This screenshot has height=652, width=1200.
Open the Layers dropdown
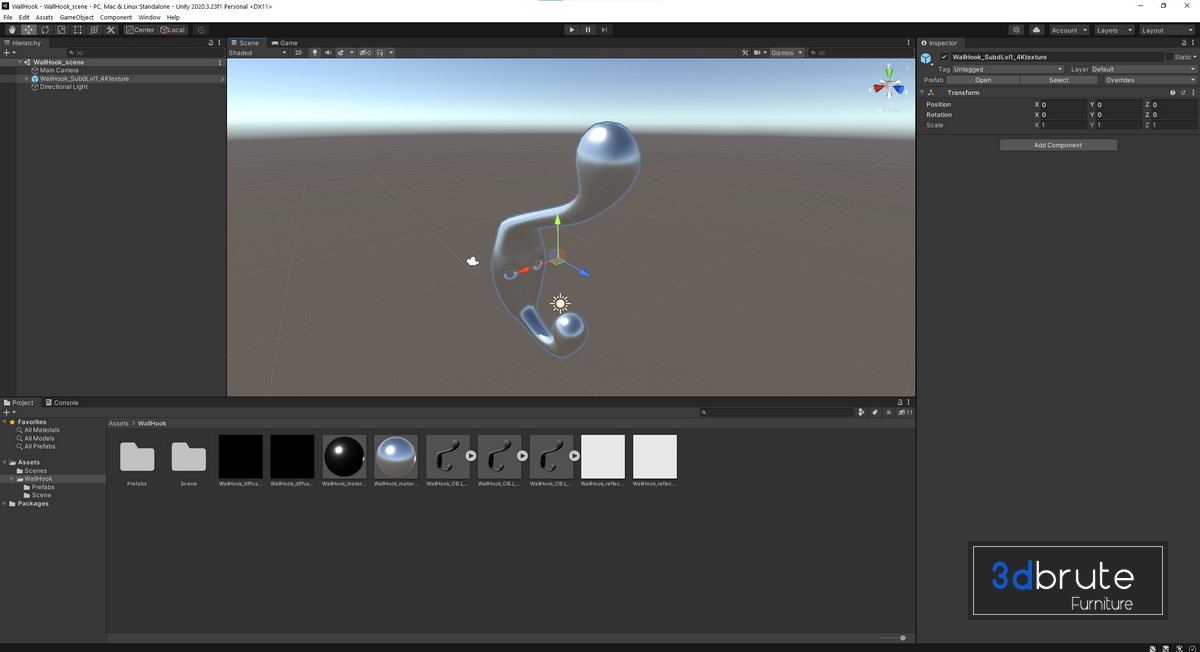(x=1112, y=30)
